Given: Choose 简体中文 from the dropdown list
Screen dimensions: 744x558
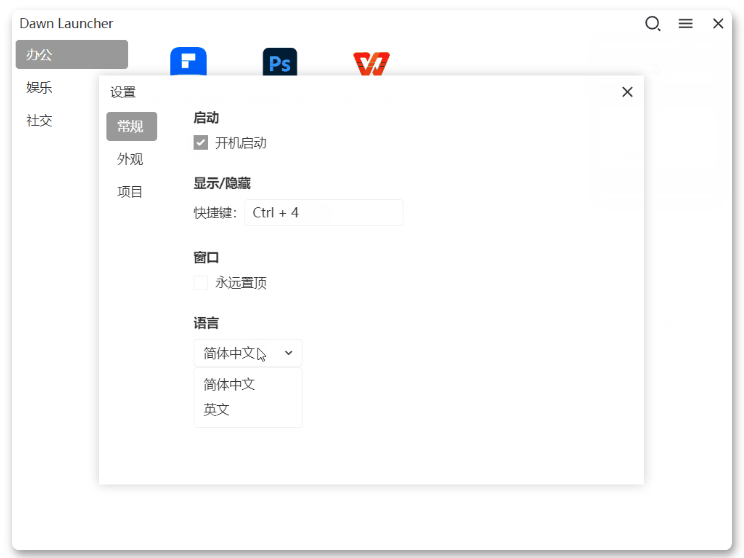Looking at the screenshot, I should tap(230, 384).
